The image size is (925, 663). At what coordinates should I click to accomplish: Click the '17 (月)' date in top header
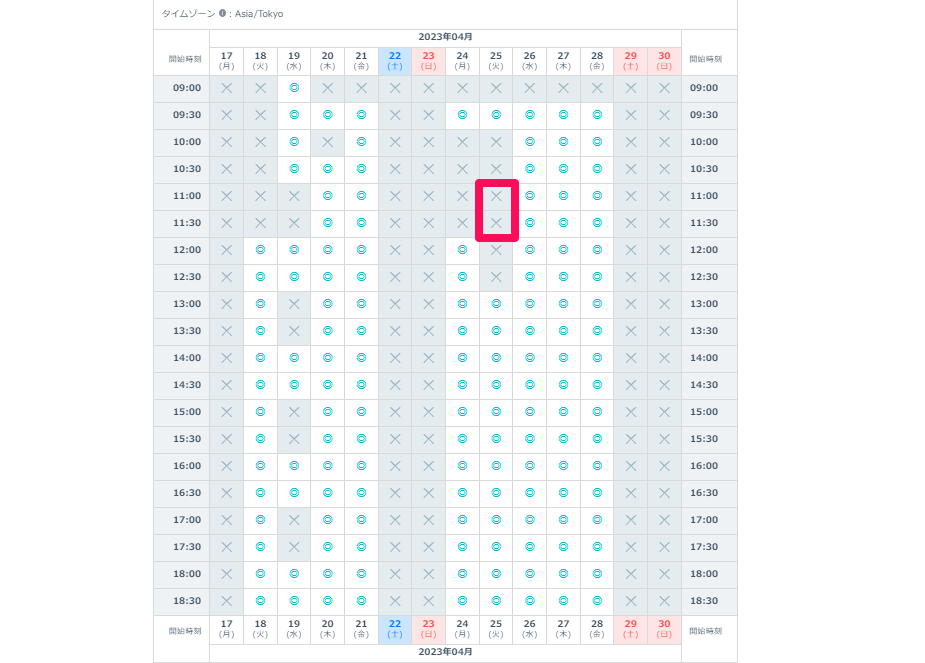tap(227, 61)
